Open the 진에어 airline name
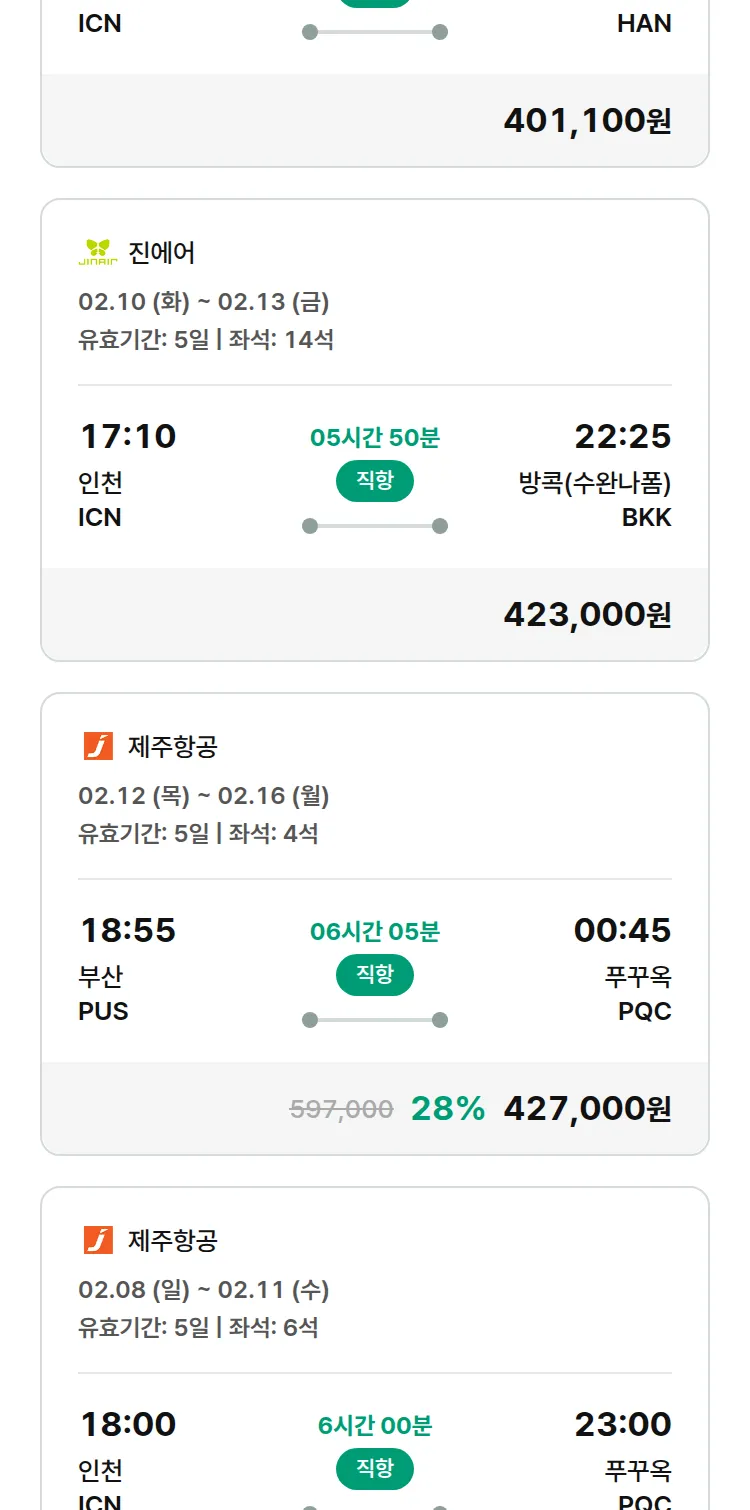This screenshot has width=750, height=1510. (x=162, y=252)
